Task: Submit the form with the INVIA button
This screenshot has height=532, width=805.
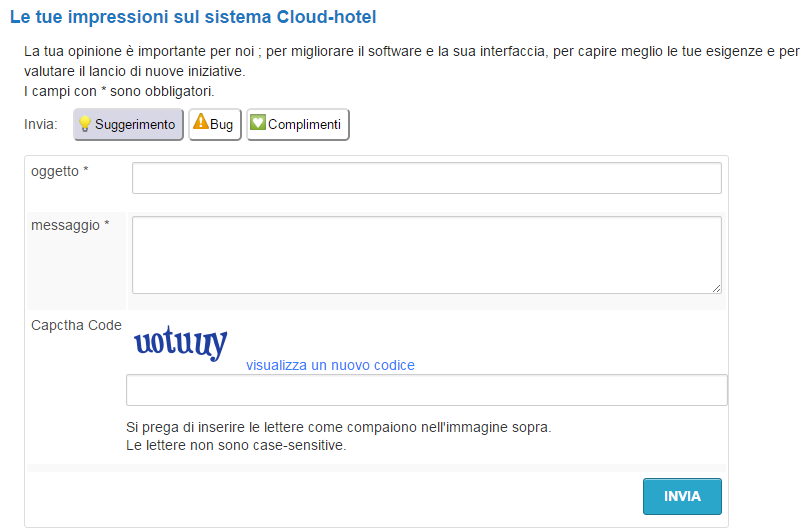Action: (682, 497)
